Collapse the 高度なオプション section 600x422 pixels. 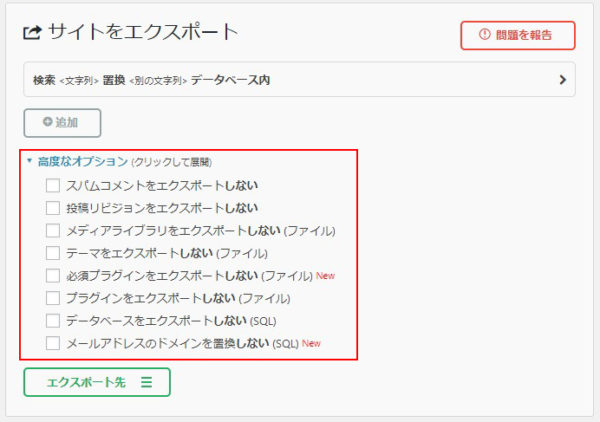click(x=83, y=161)
